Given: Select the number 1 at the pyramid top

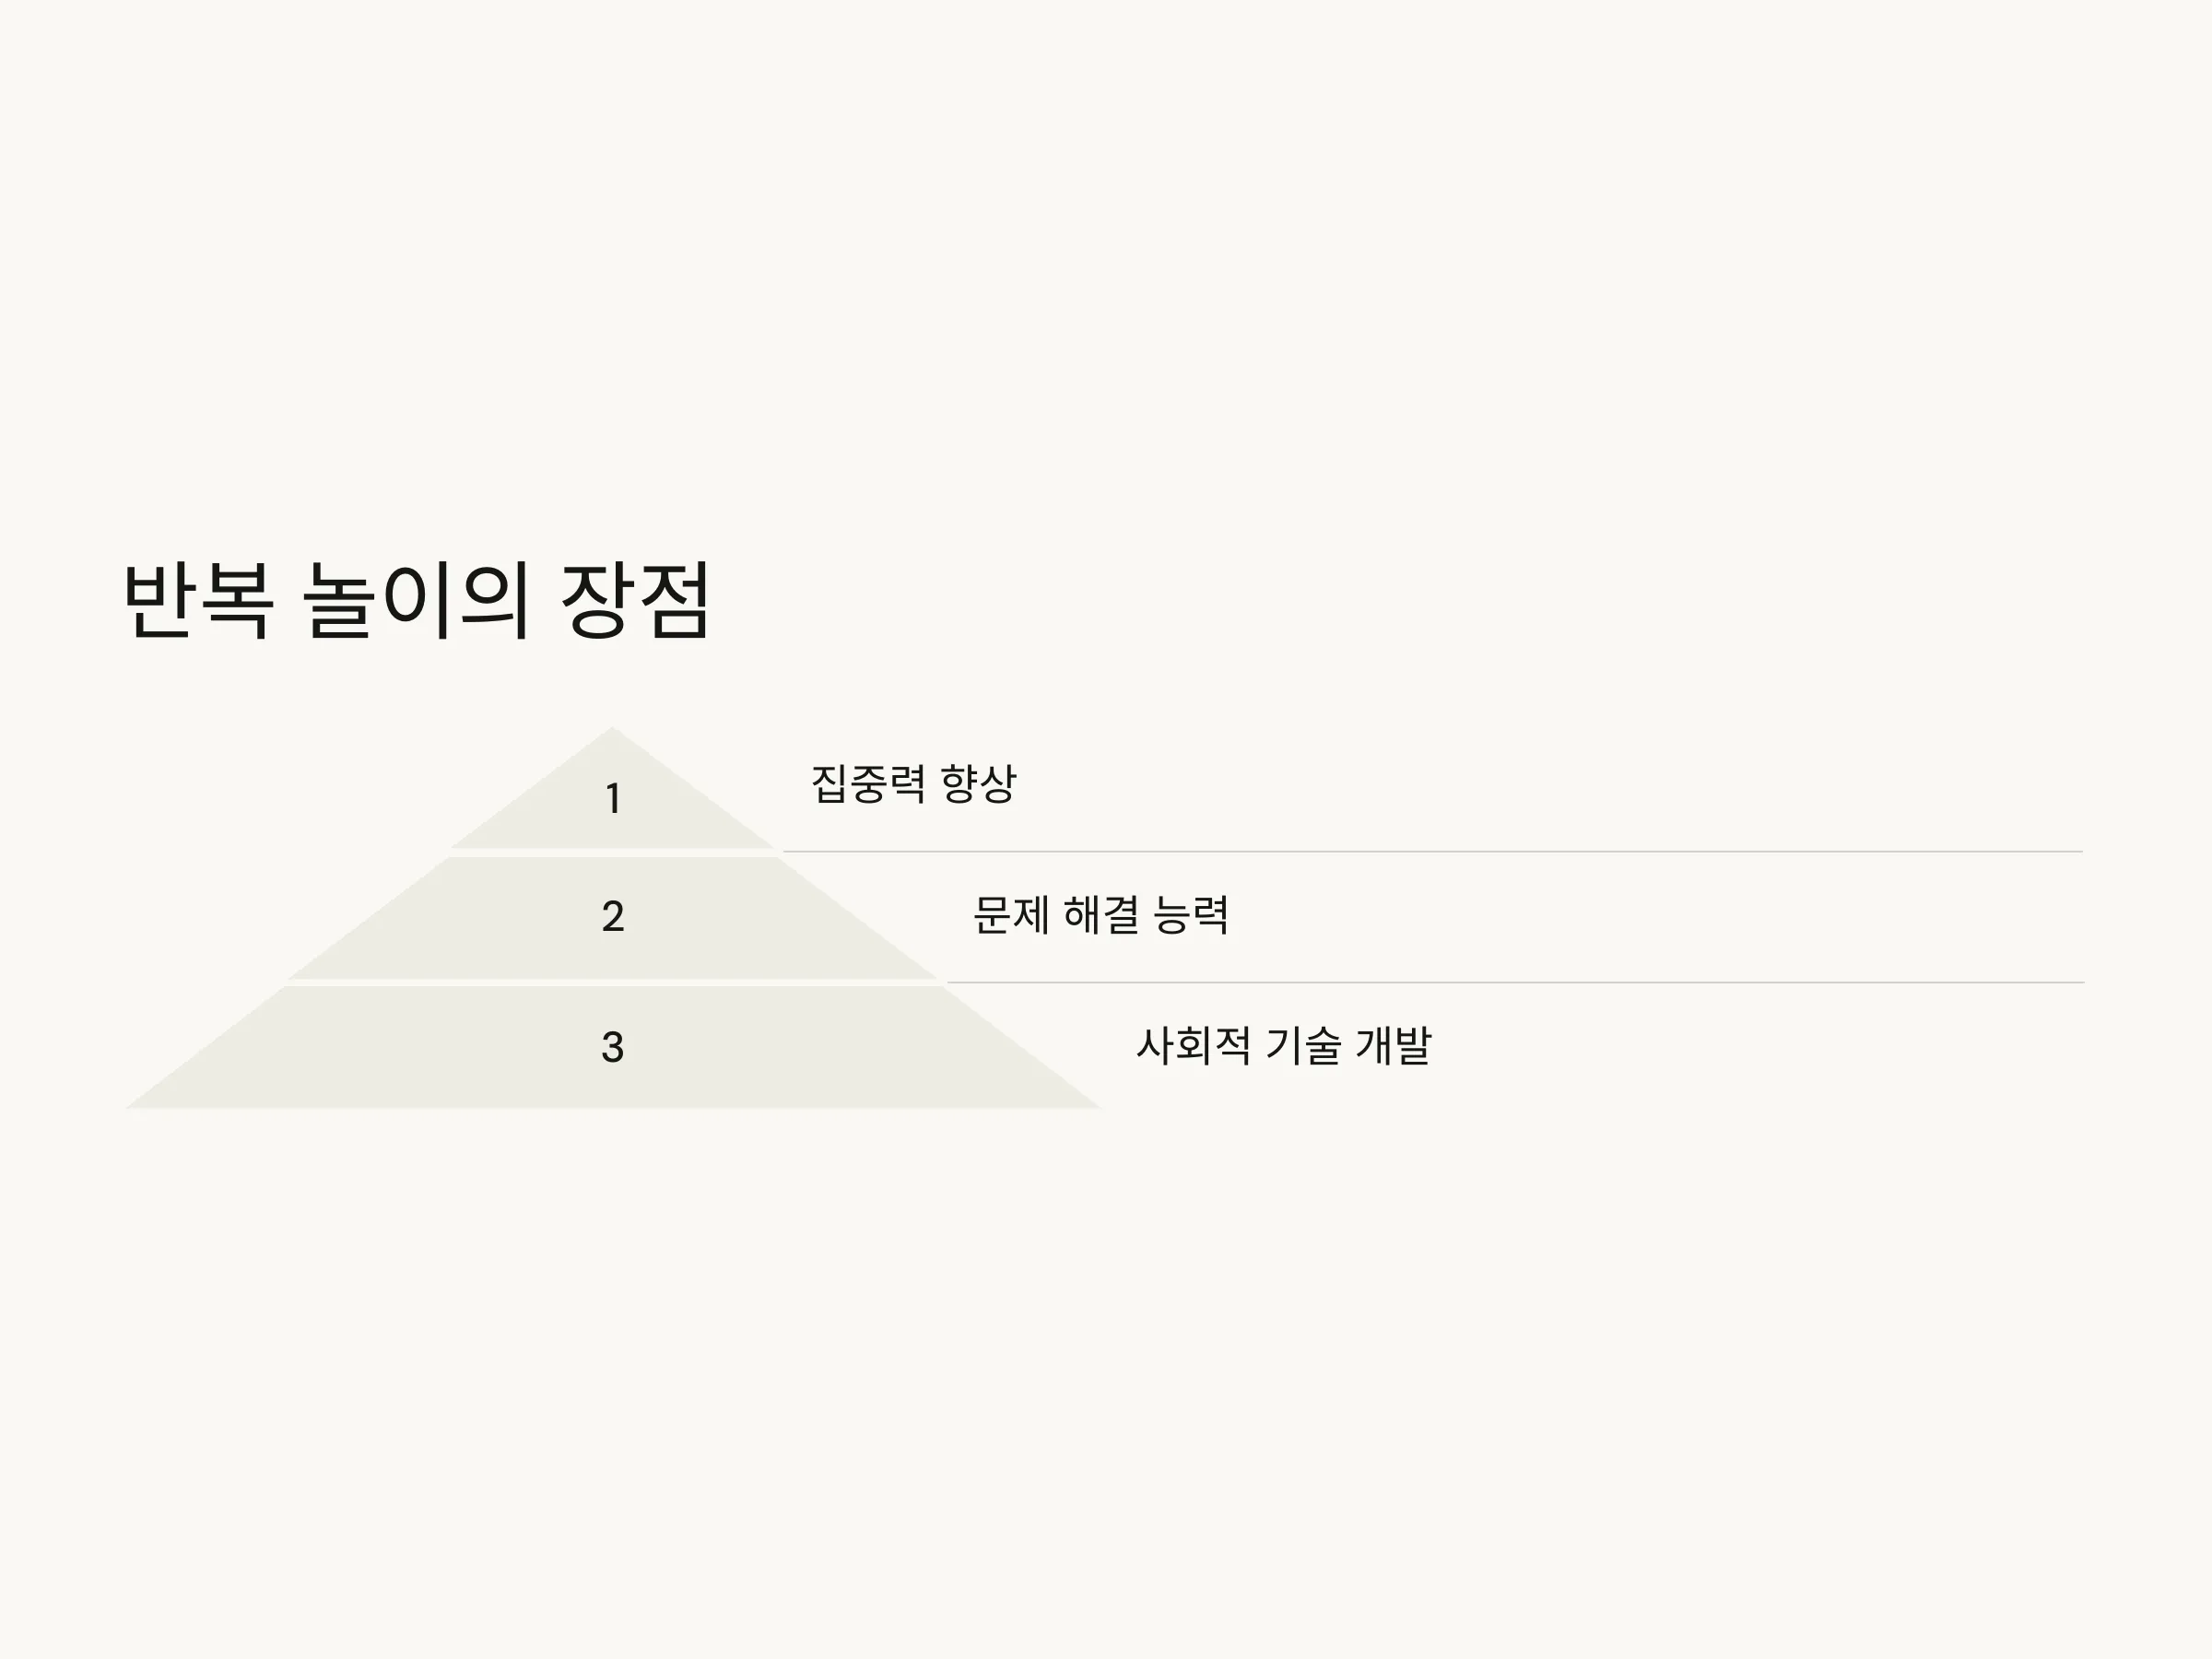Looking at the screenshot, I should (613, 798).
